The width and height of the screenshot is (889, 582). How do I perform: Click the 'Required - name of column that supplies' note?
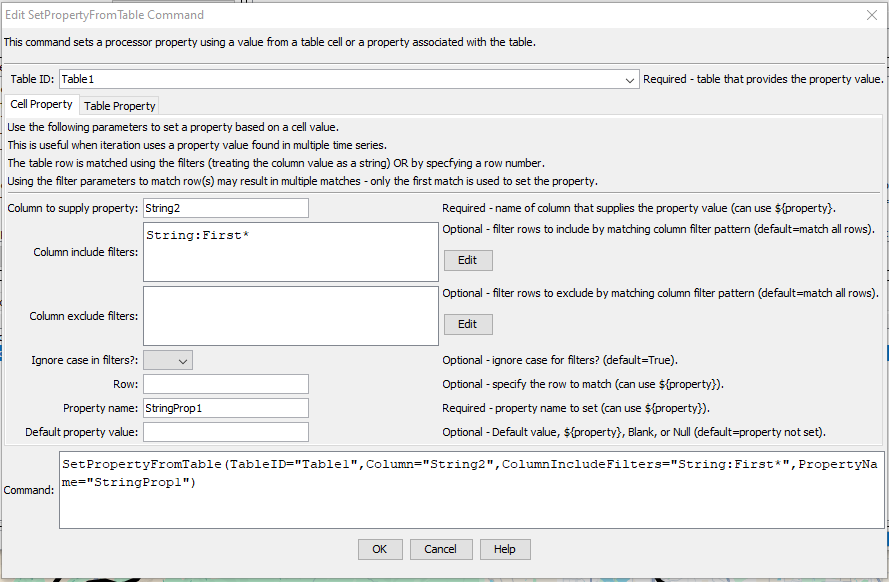coord(639,208)
